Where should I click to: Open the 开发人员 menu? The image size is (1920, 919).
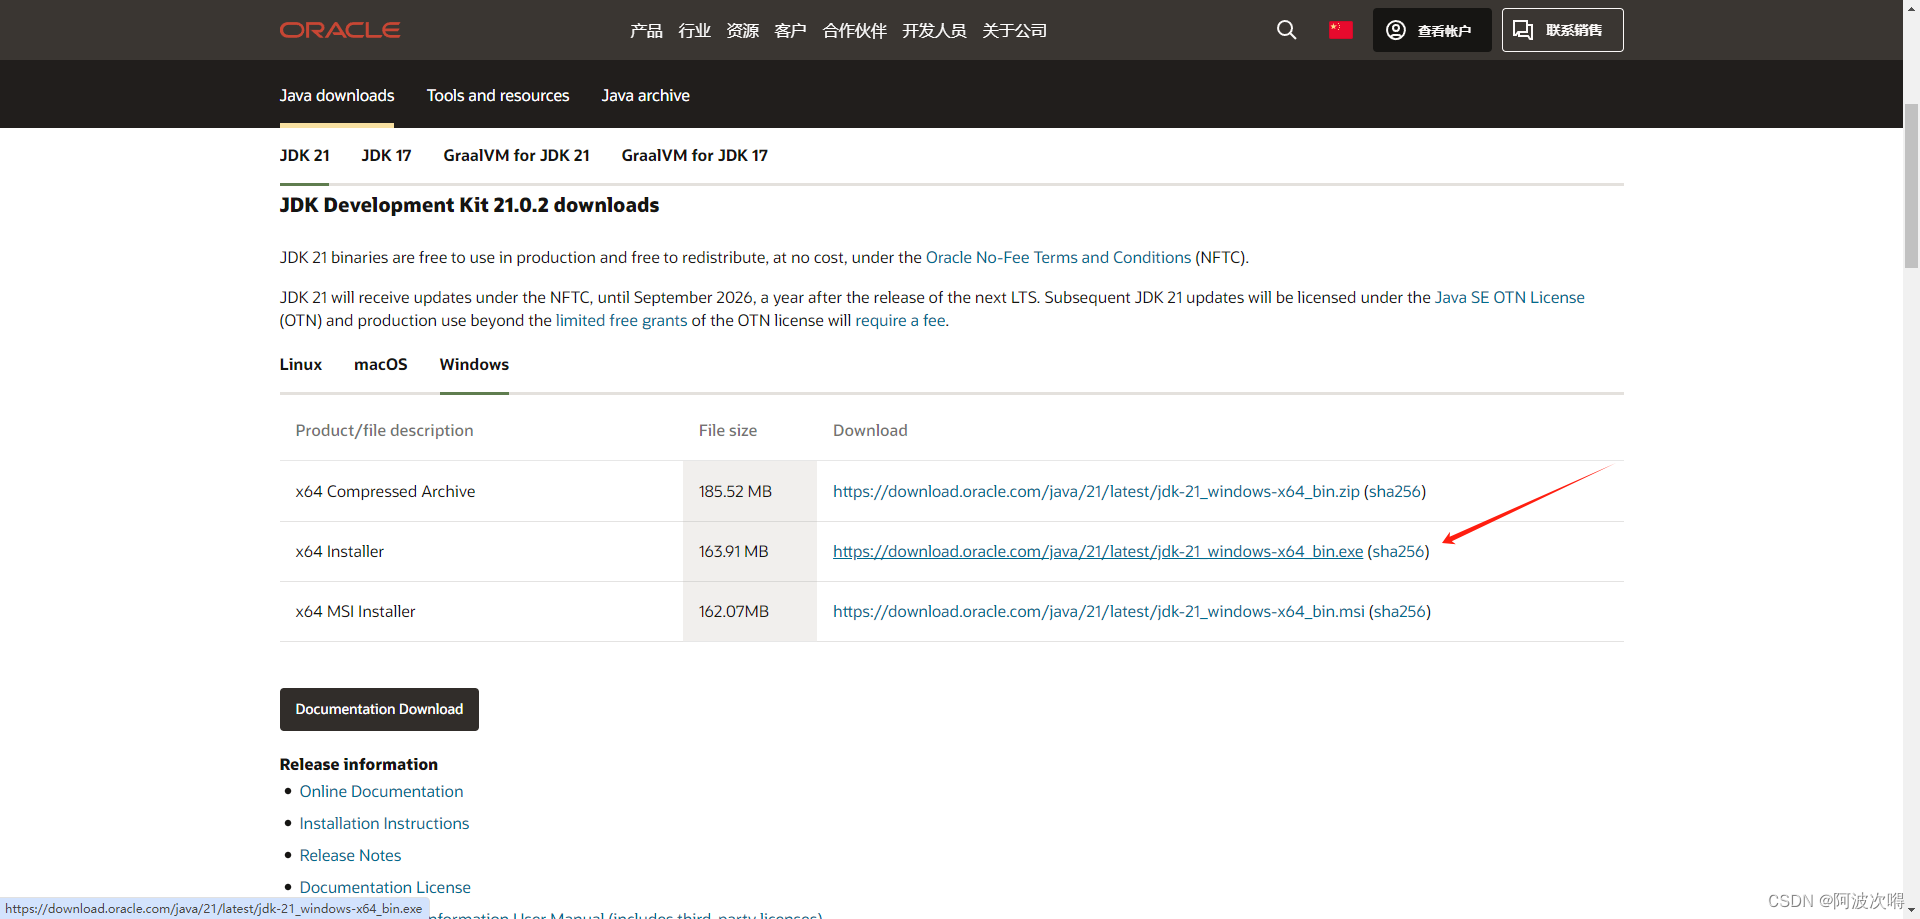point(934,31)
